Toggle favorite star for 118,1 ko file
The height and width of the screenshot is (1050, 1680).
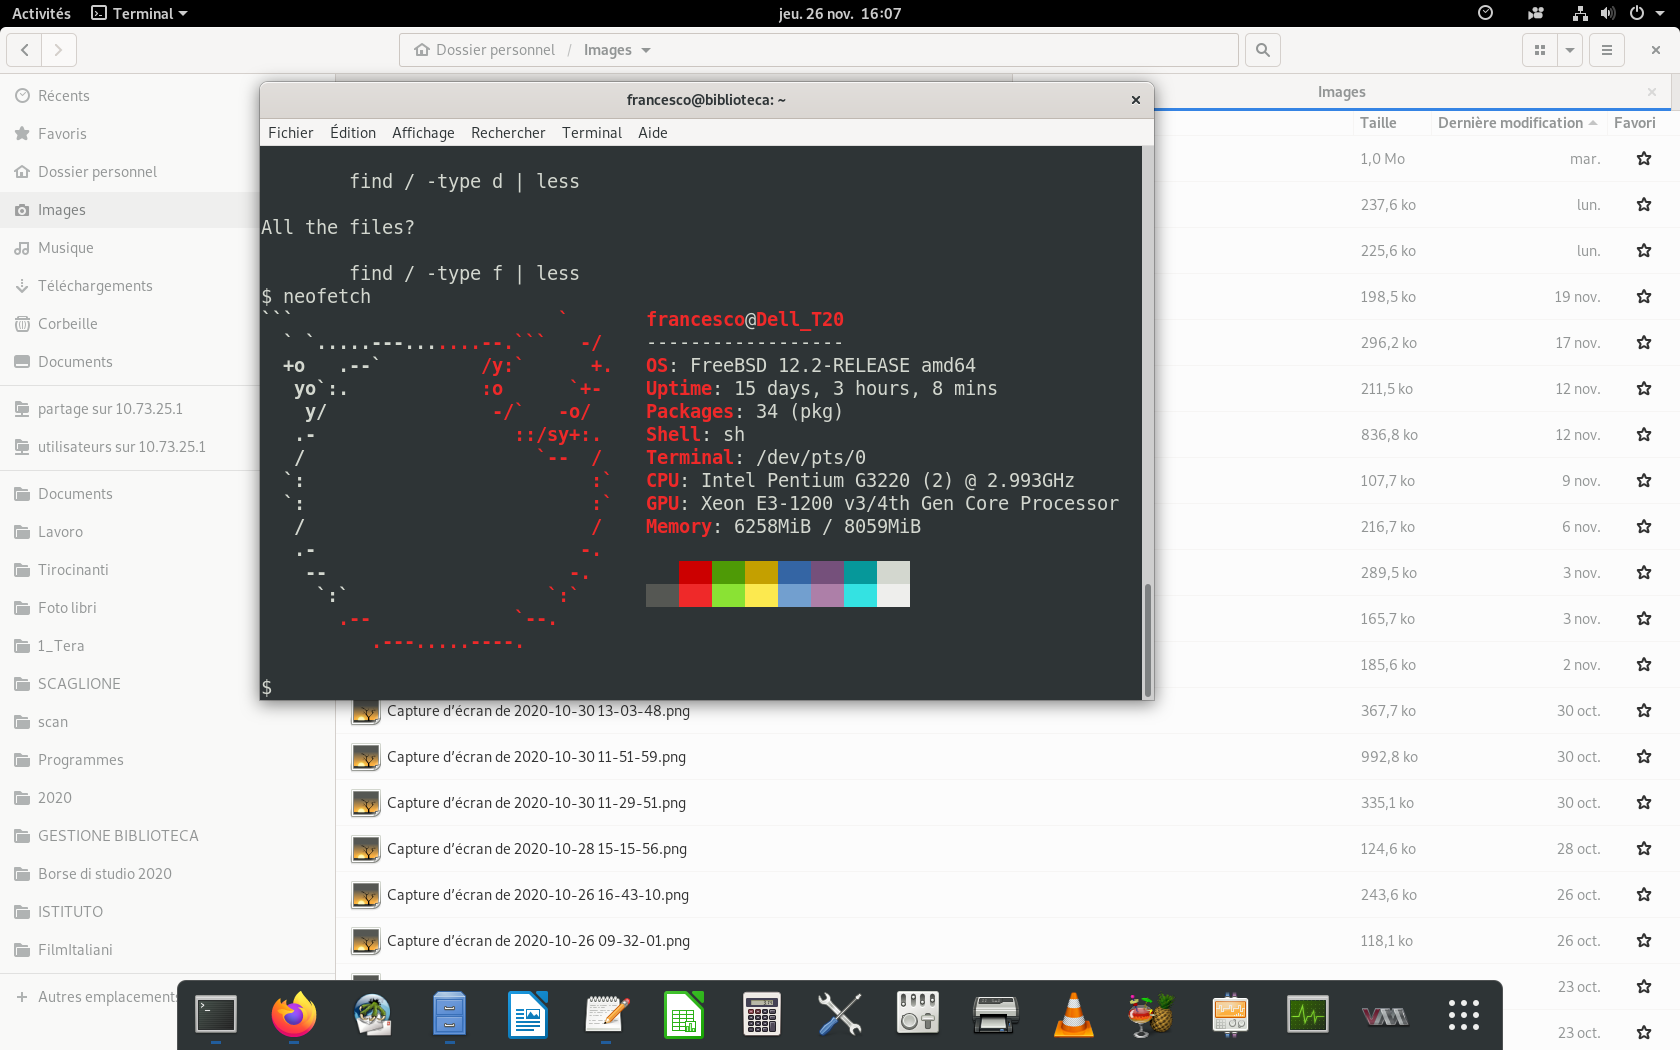tap(1644, 941)
